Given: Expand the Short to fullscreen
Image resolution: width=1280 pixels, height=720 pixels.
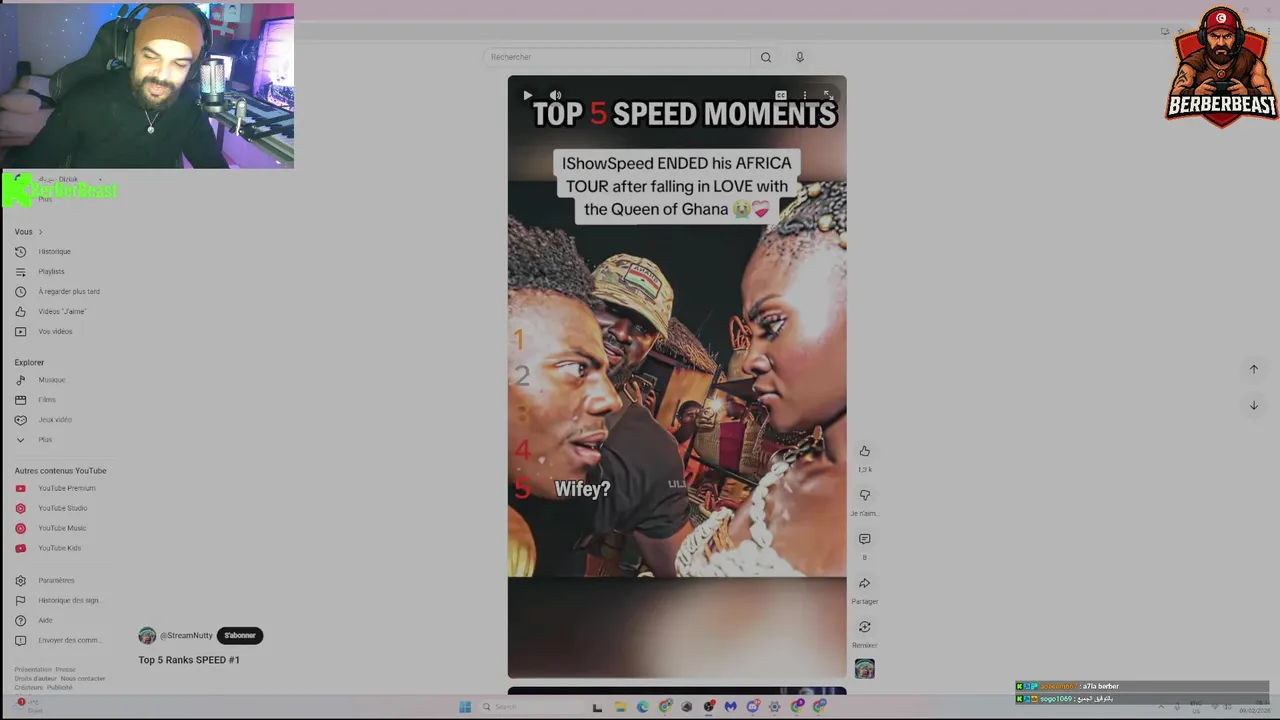Looking at the screenshot, I should (828, 96).
